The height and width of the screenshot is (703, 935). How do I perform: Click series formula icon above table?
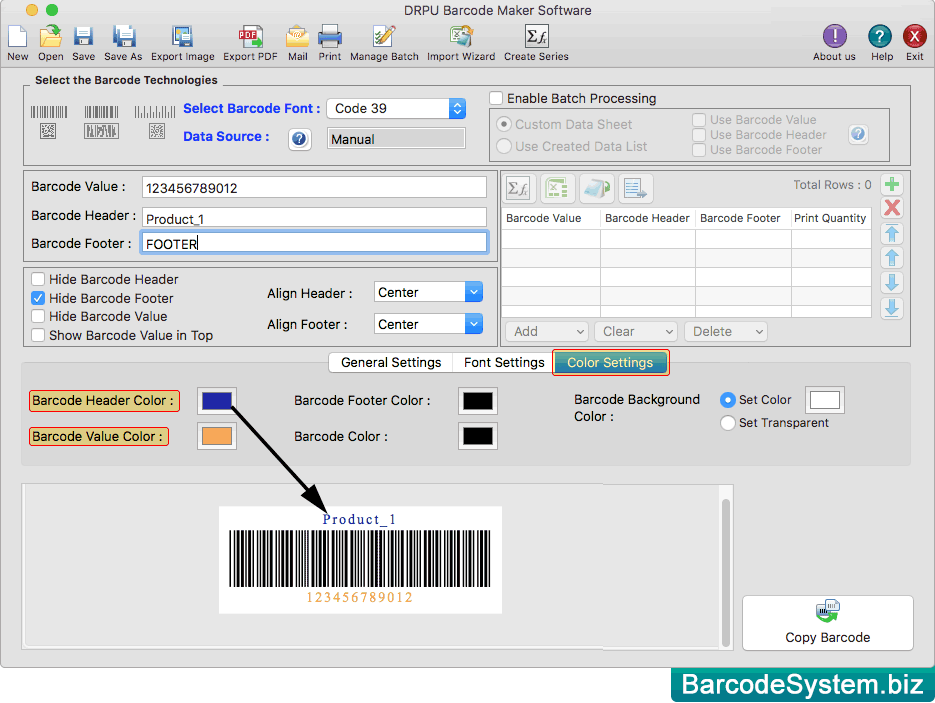coord(519,189)
